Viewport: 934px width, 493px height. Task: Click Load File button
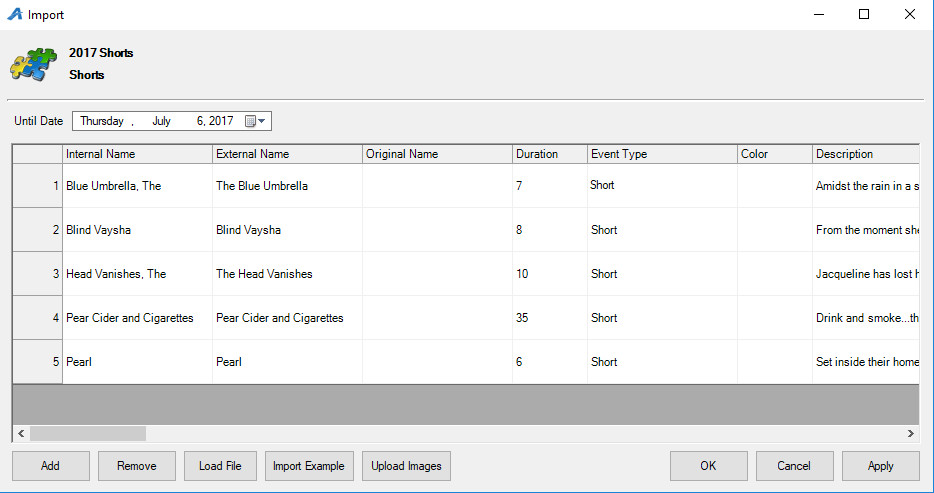click(220, 466)
